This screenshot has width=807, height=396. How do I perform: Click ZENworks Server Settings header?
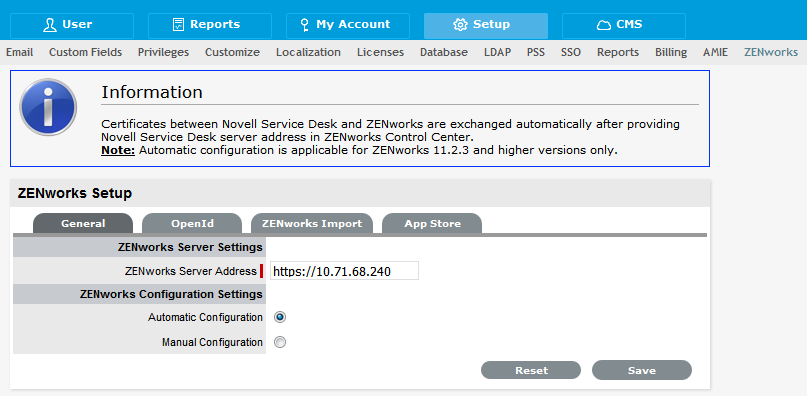click(x=190, y=247)
